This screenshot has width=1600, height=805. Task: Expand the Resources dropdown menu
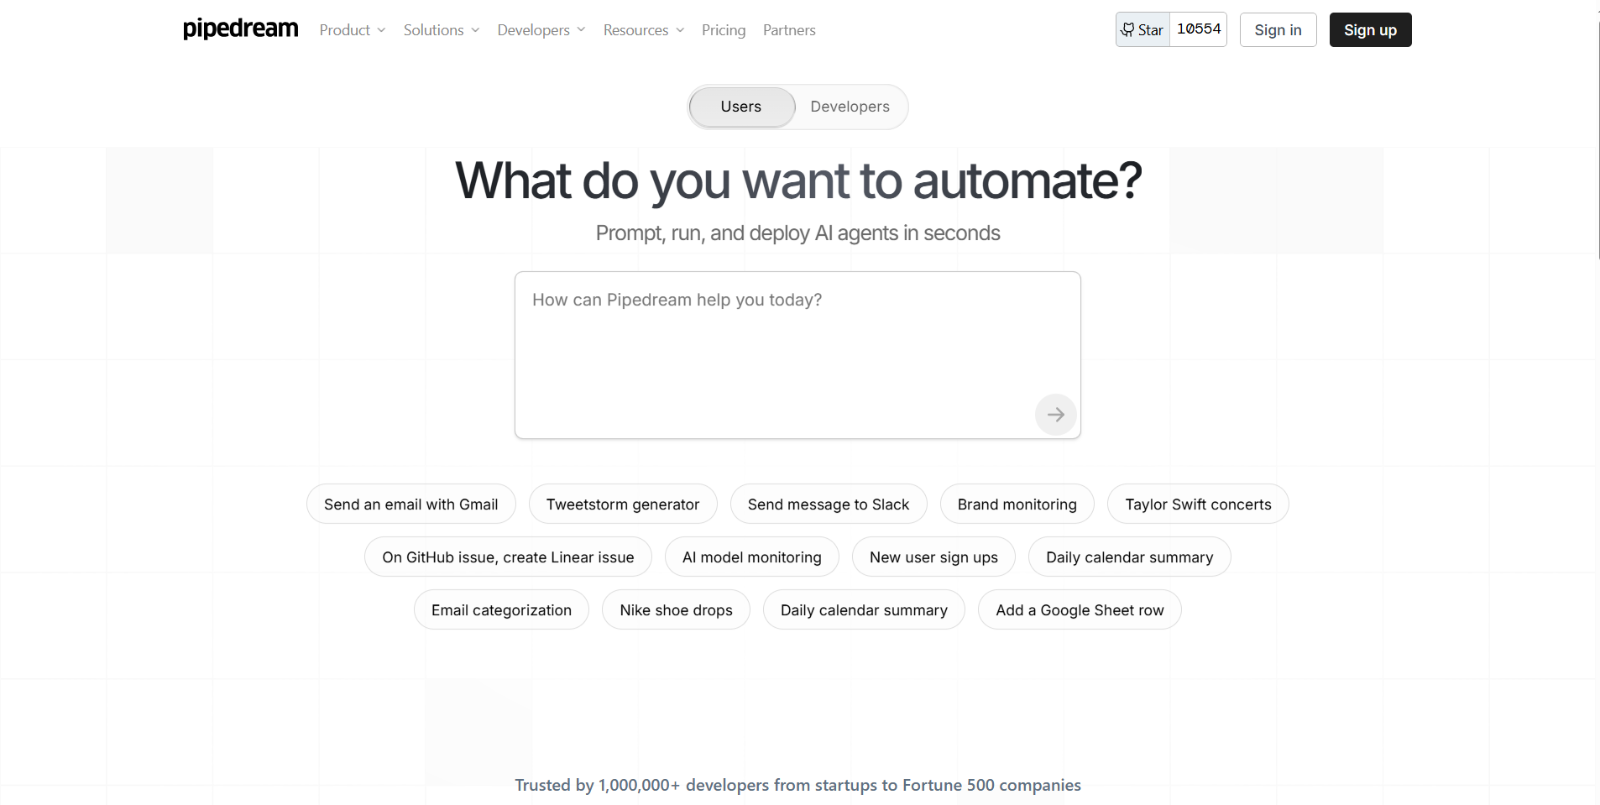(x=643, y=30)
